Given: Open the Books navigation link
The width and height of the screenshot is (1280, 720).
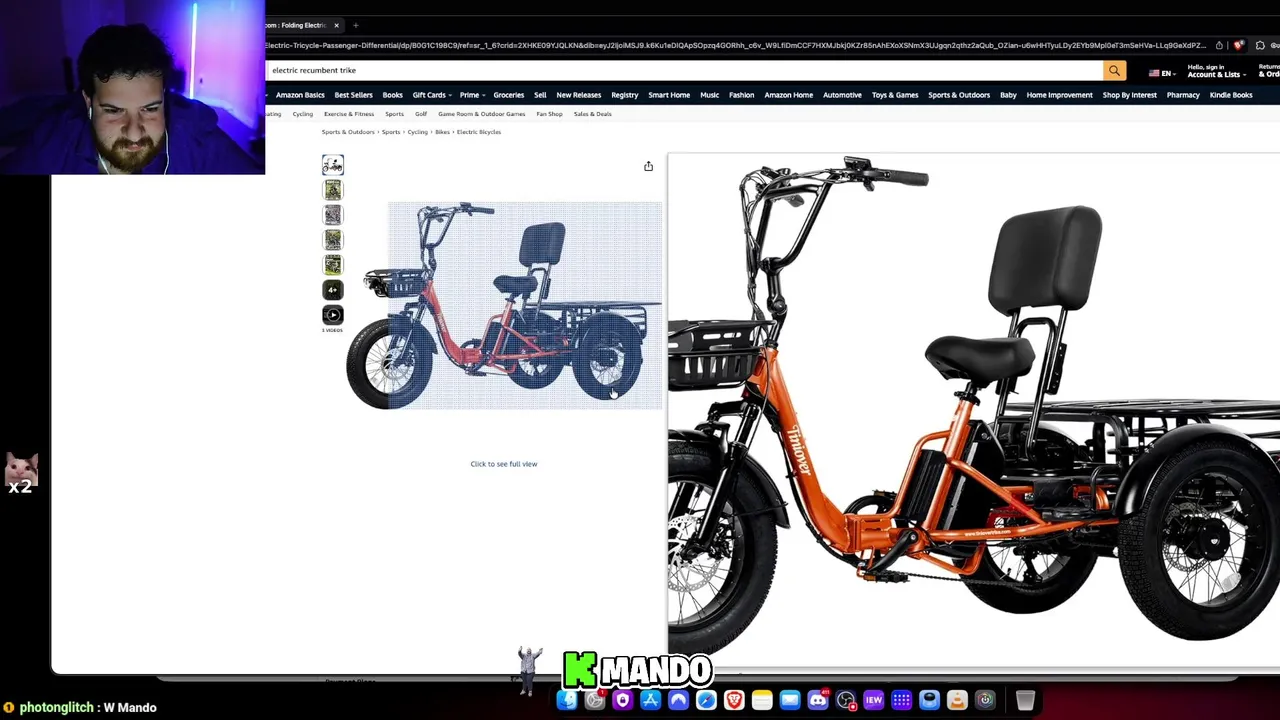Looking at the screenshot, I should pyautogui.click(x=392, y=95).
